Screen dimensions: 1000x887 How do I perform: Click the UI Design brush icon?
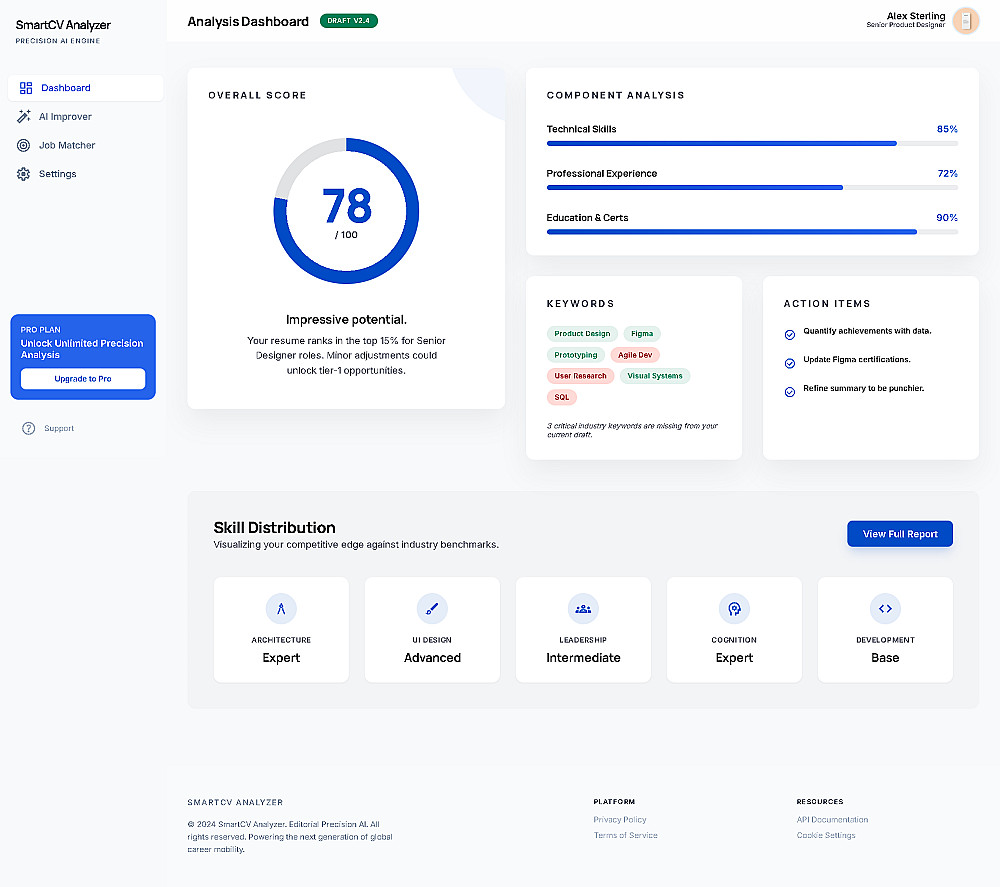point(432,609)
